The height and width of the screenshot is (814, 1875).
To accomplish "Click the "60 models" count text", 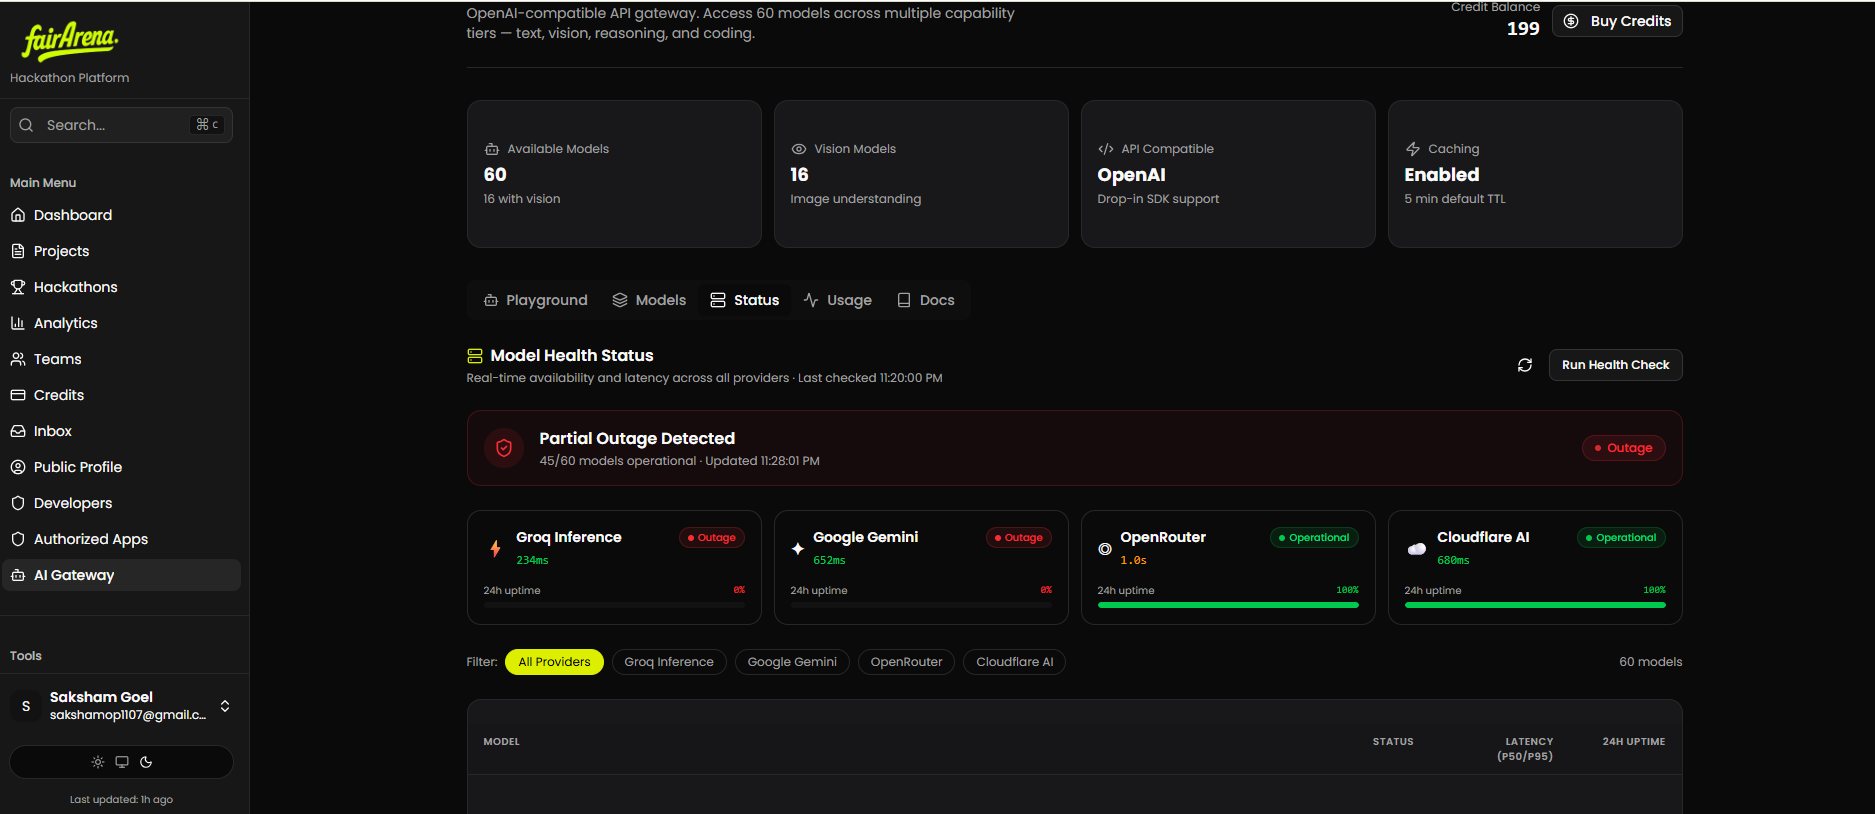I will [x=1651, y=662].
